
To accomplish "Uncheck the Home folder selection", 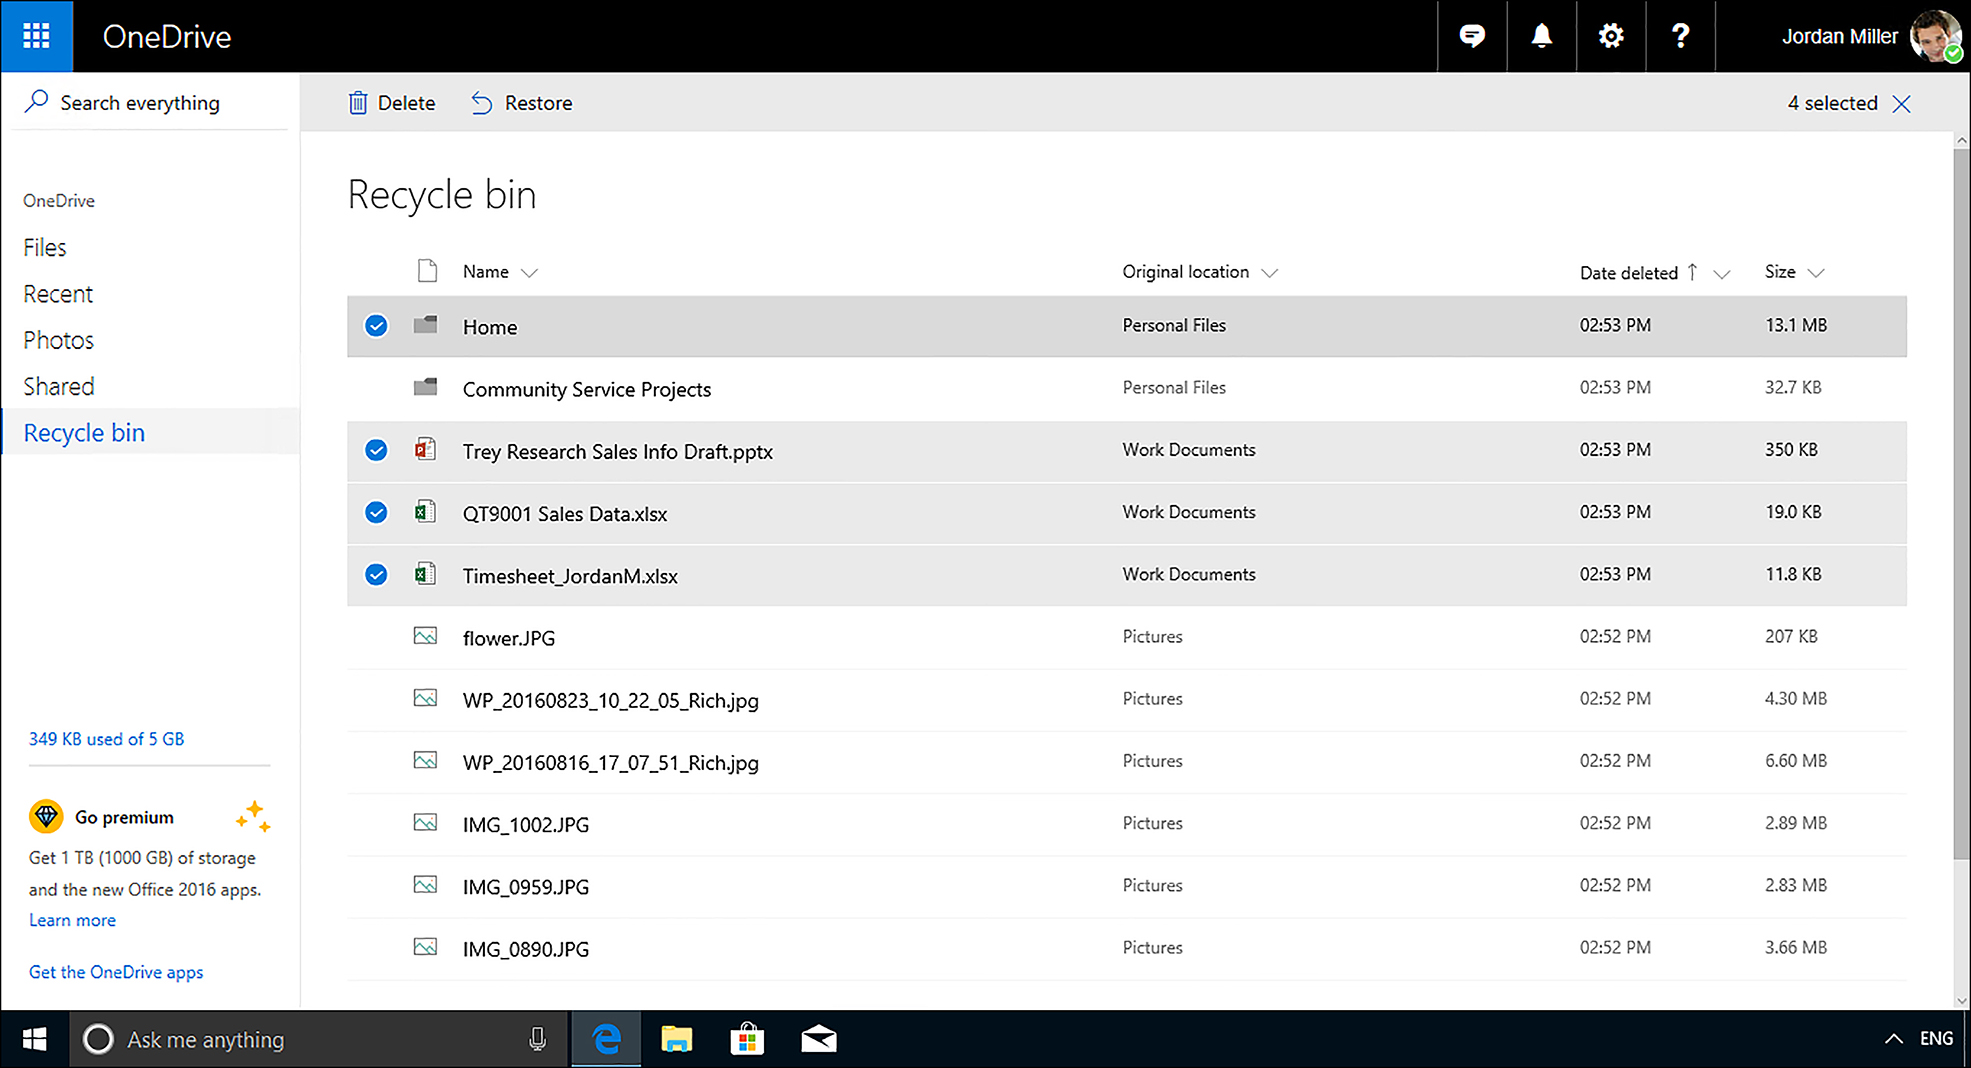I will point(376,326).
